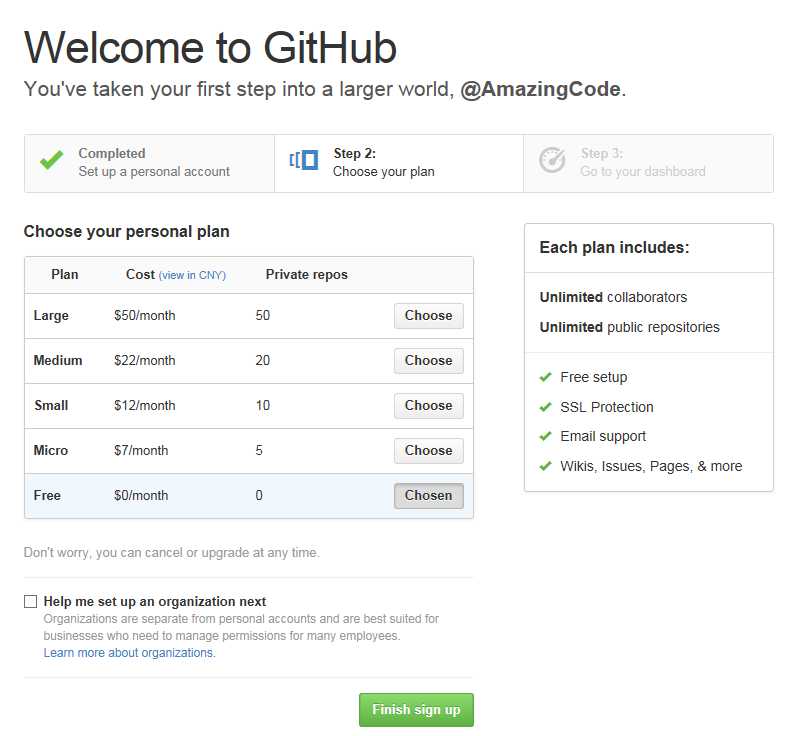Choose the Micro $7/month plan

click(x=429, y=451)
